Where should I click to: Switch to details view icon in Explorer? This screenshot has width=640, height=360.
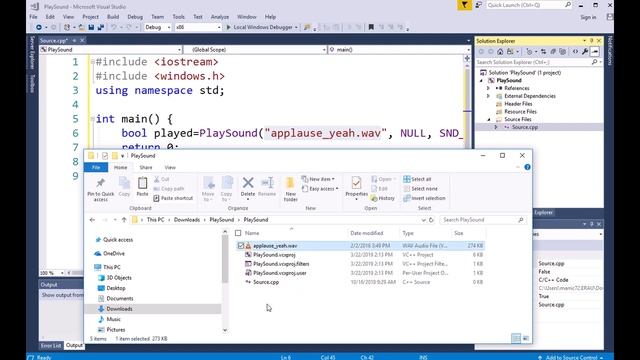pyautogui.click(x=516, y=338)
